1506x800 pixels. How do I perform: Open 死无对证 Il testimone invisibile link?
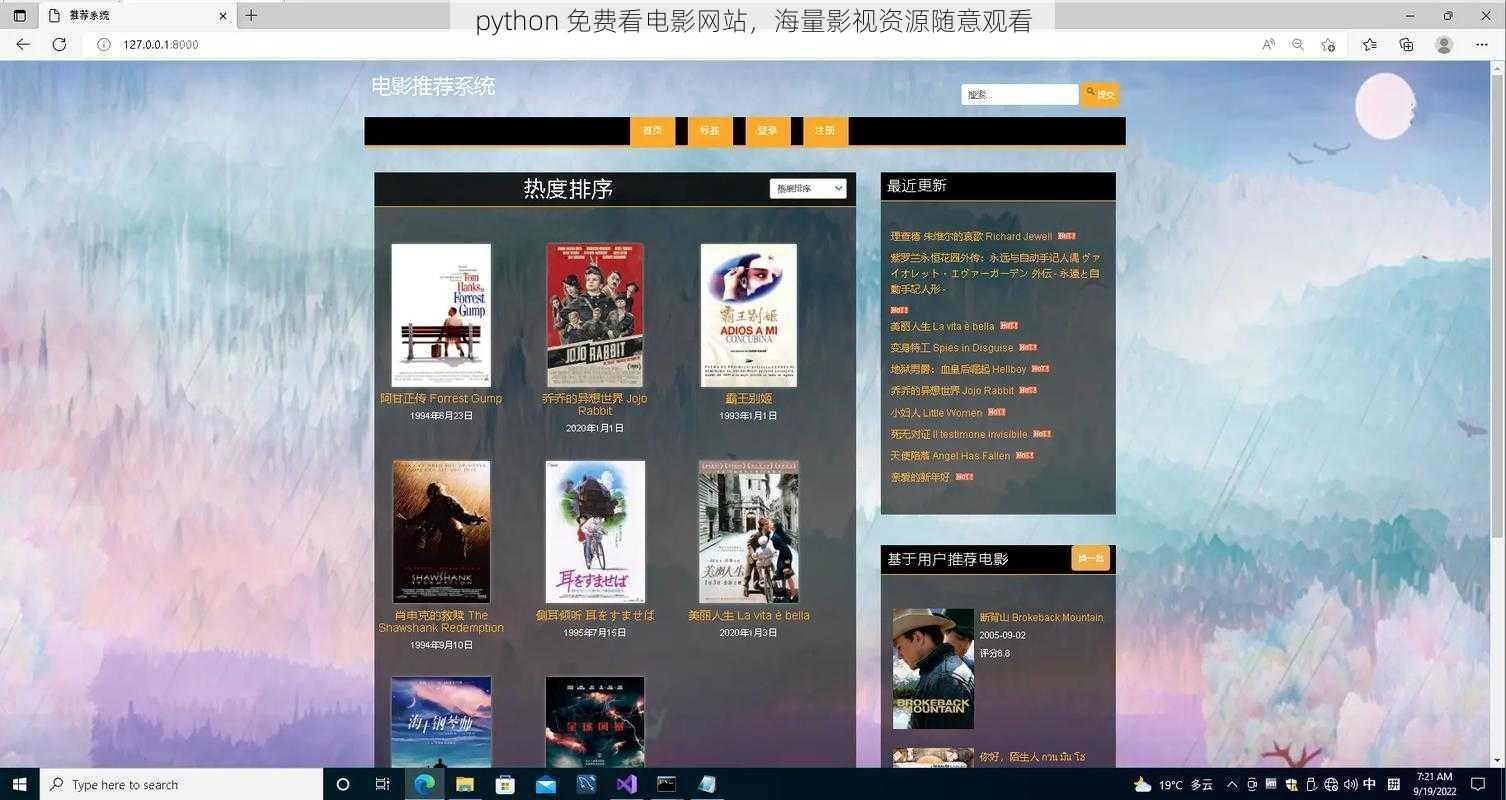point(959,434)
